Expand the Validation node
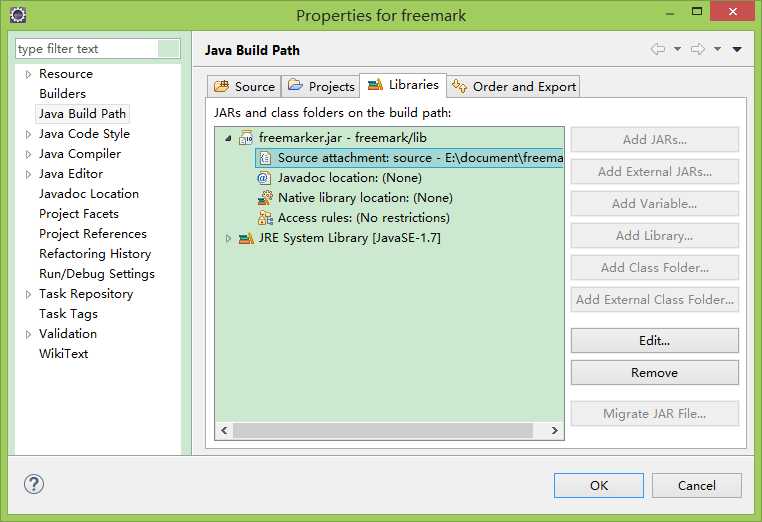 (28, 334)
